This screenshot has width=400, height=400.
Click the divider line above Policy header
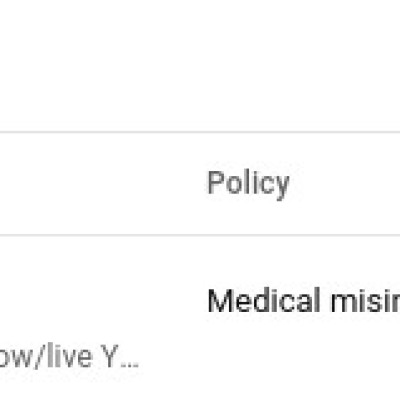coord(200,132)
